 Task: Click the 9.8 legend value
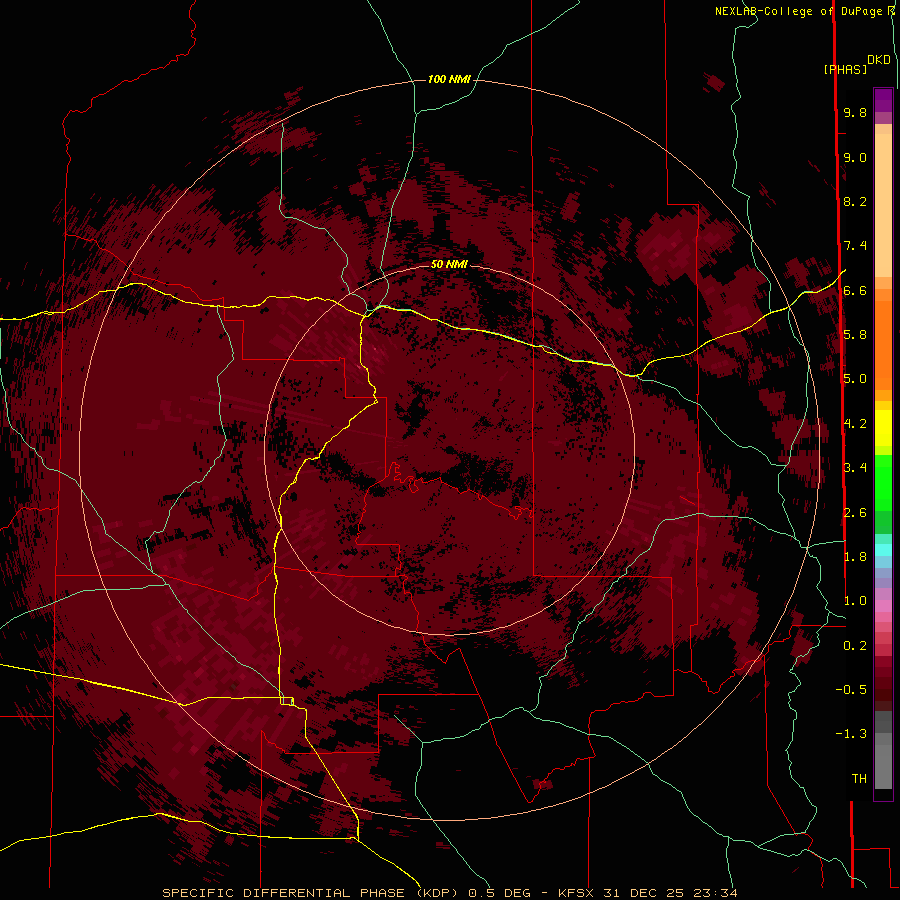[x=855, y=112]
